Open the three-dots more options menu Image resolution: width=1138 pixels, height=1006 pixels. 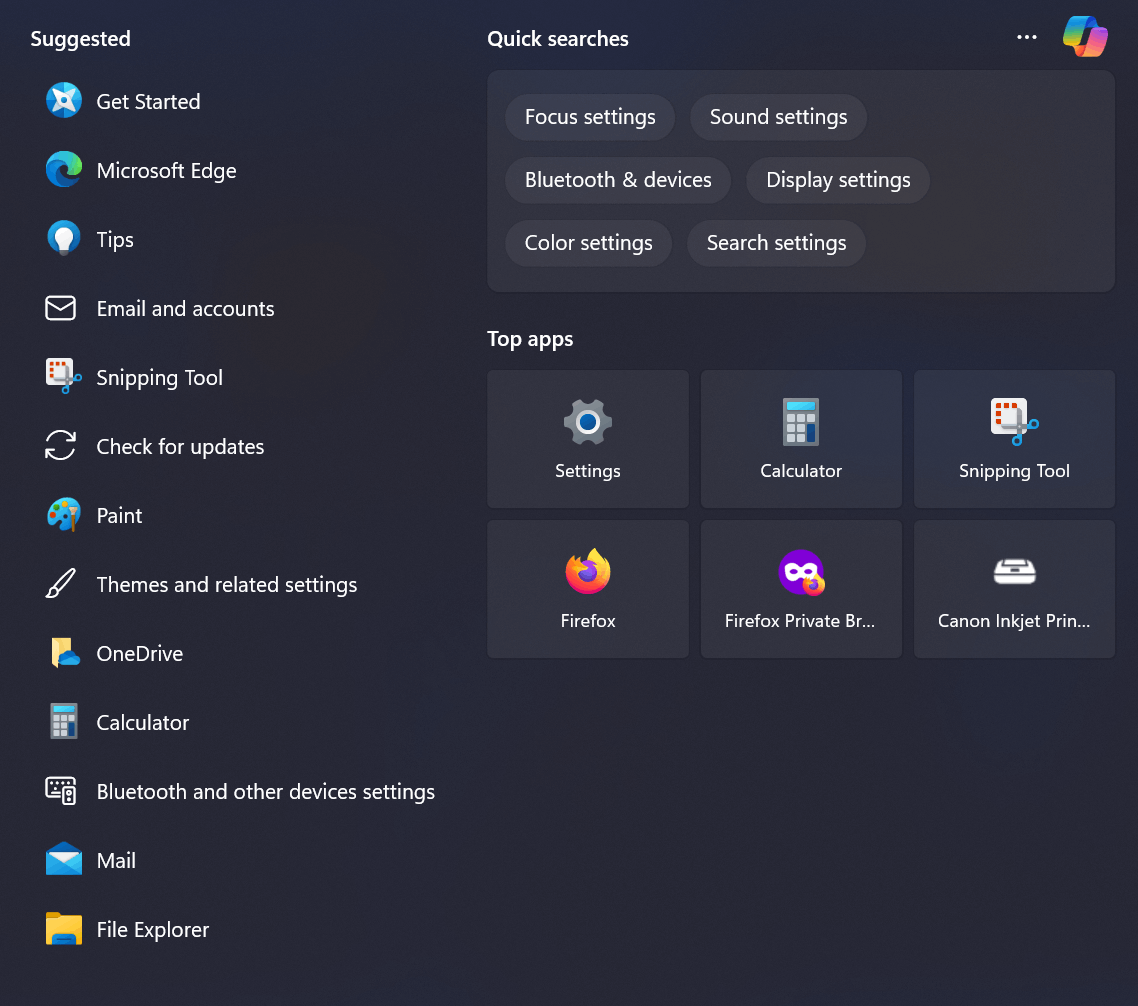(x=1026, y=37)
